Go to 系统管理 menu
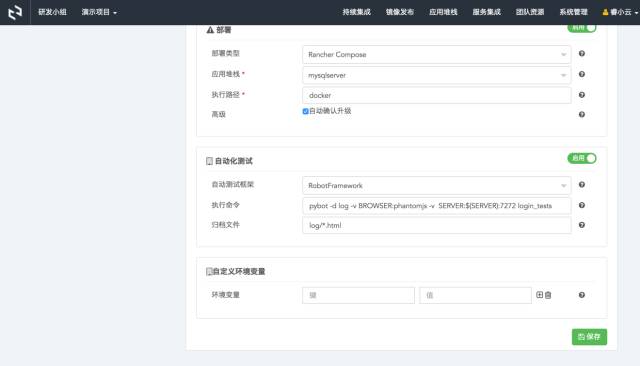 coord(573,12)
